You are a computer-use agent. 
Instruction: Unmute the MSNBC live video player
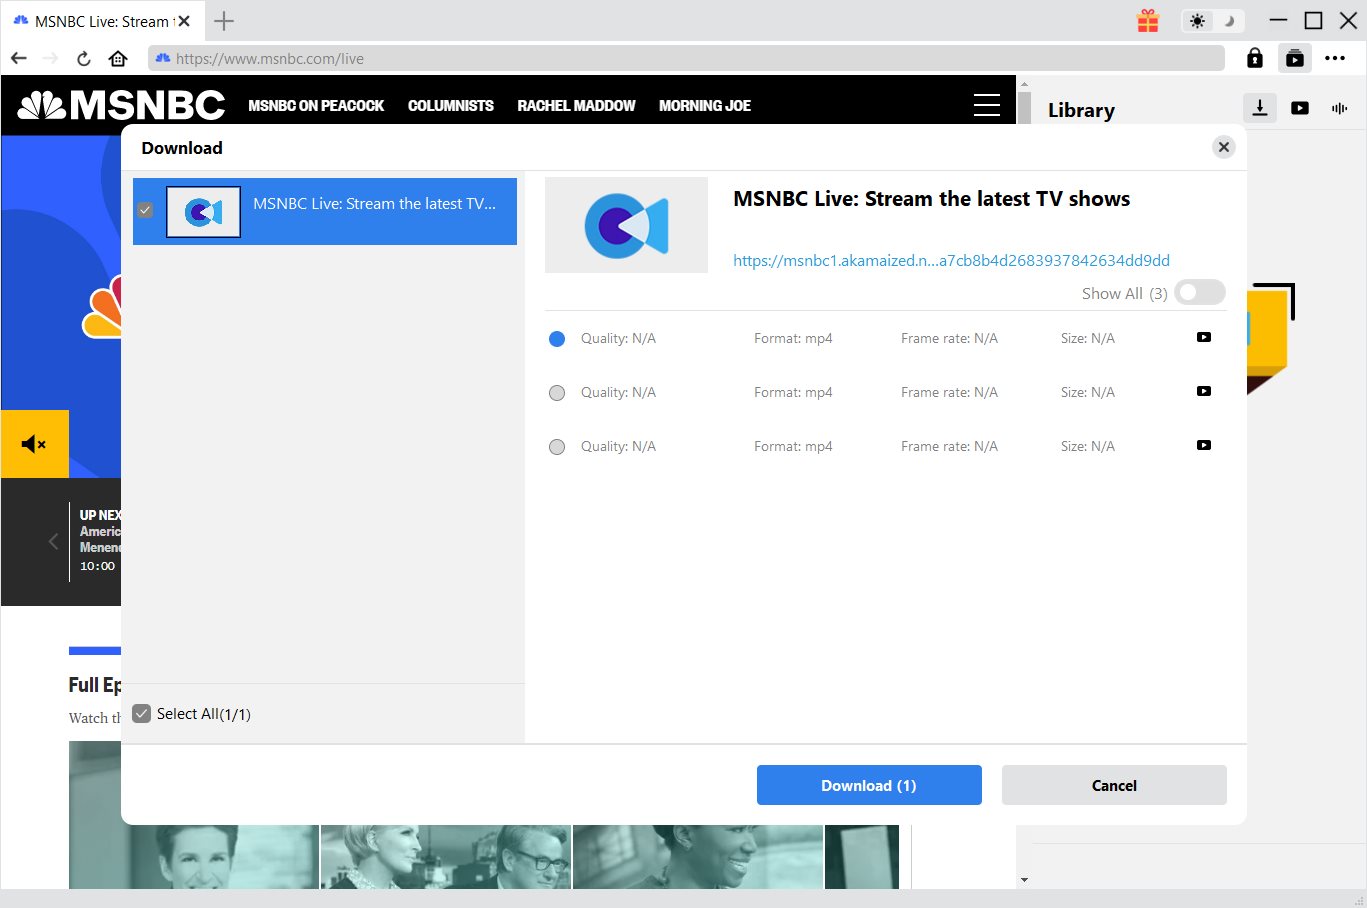[34, 444]
